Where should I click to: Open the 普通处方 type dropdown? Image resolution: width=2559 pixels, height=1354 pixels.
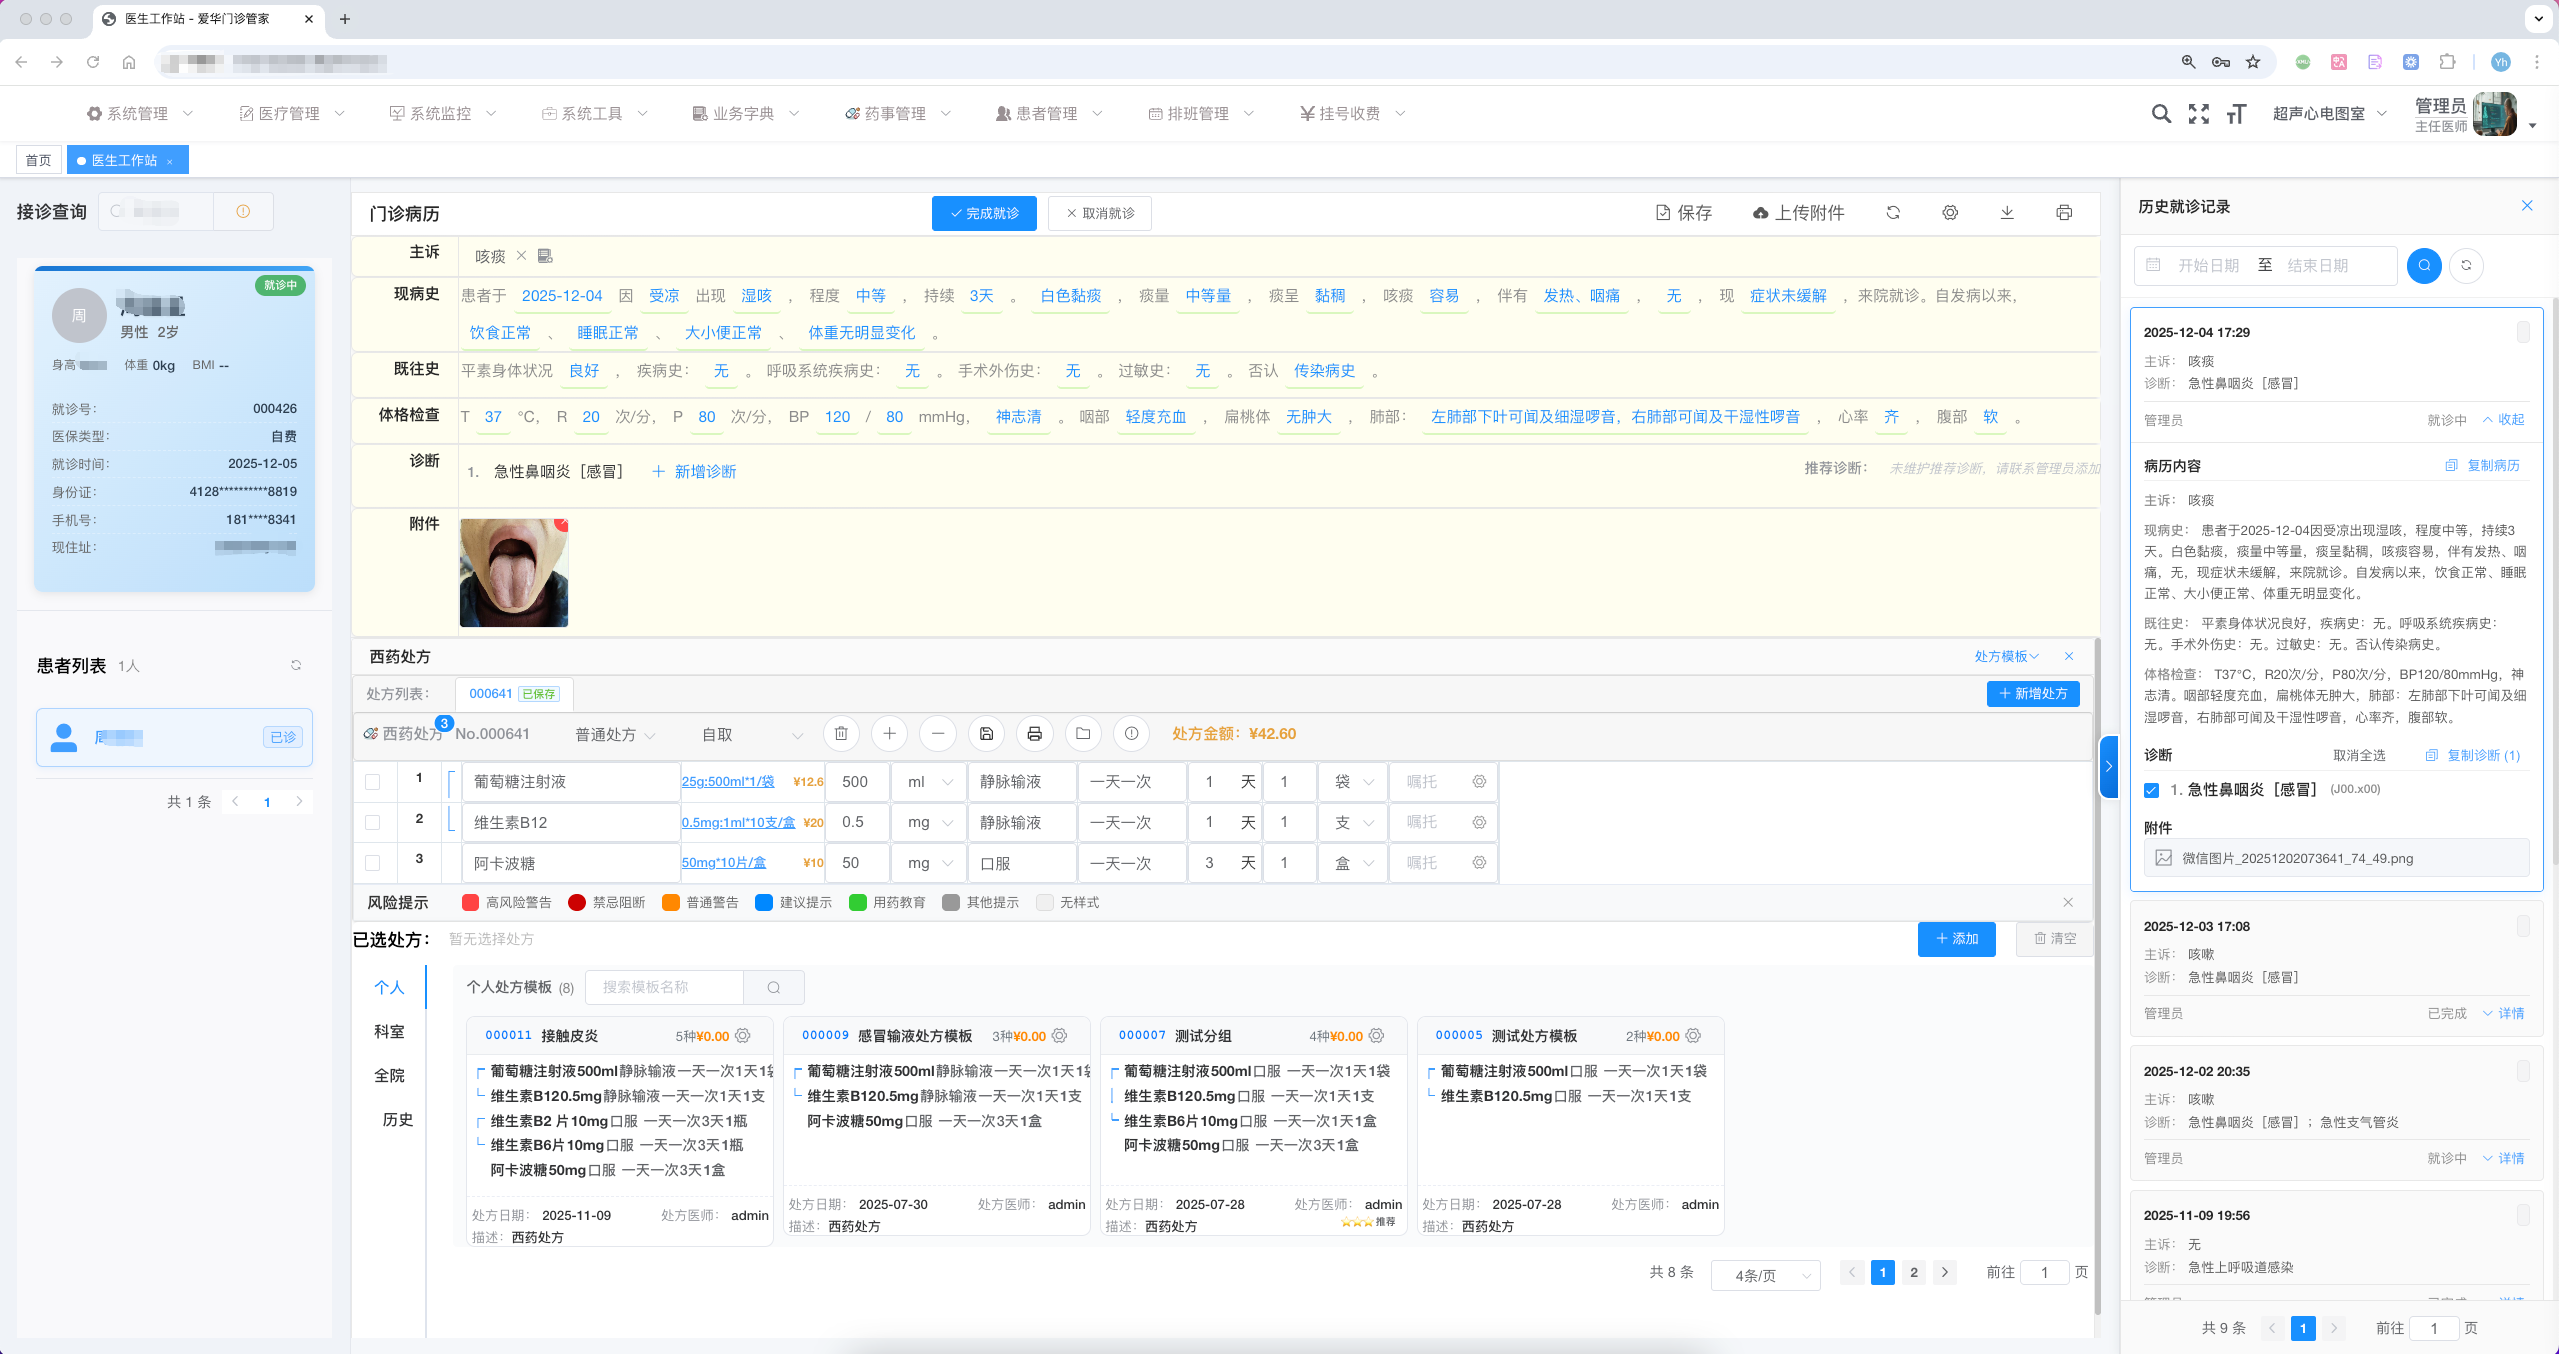[x=614, y=735]
